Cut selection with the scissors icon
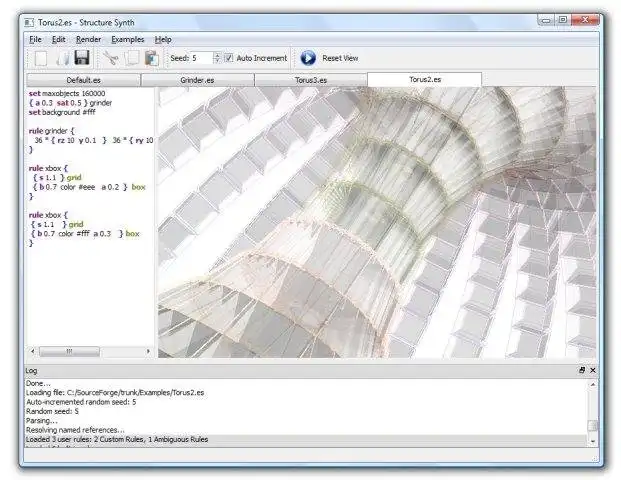The width and height of the screenshot is (621, 480). coord(111,58)
